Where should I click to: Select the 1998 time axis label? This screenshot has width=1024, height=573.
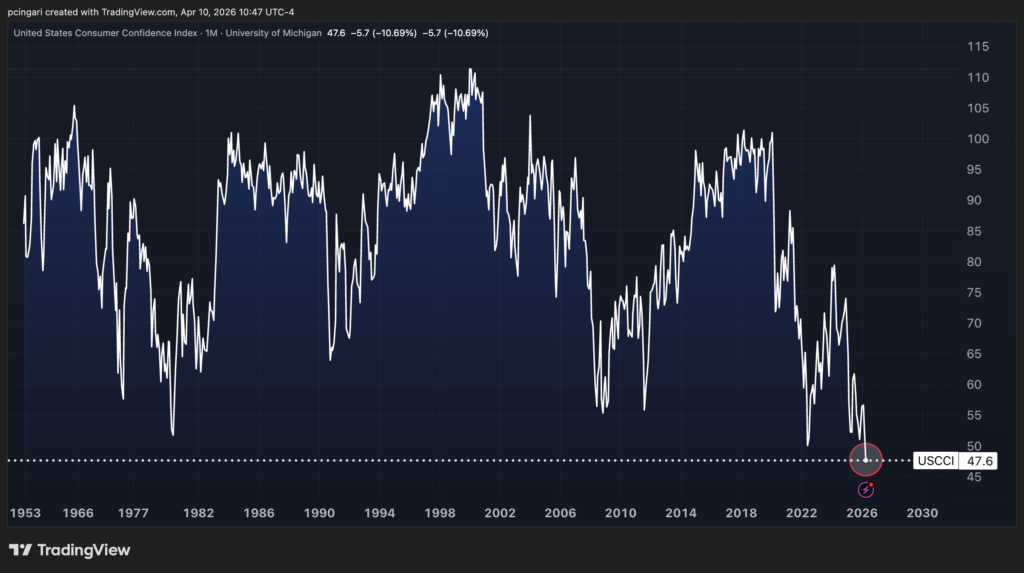point(439,513)
